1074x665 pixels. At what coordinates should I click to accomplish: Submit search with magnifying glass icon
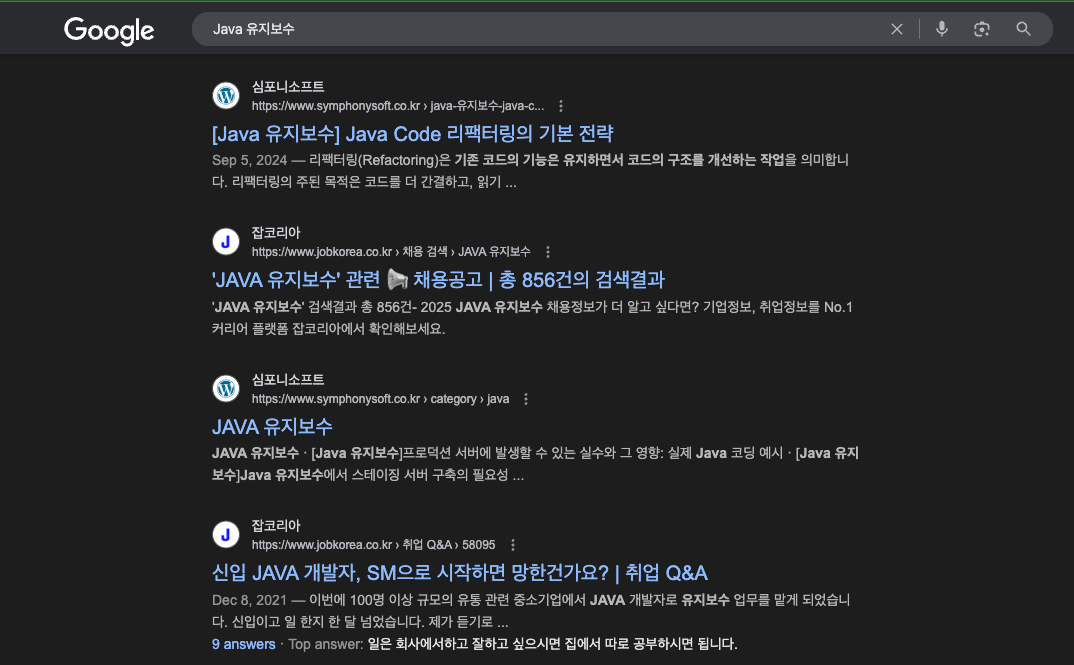point(1023,29)
